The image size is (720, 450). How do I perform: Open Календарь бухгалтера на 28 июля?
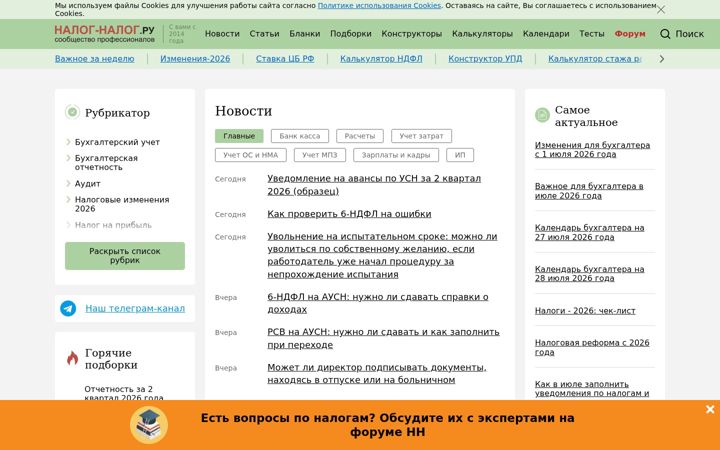coord(590,274)
